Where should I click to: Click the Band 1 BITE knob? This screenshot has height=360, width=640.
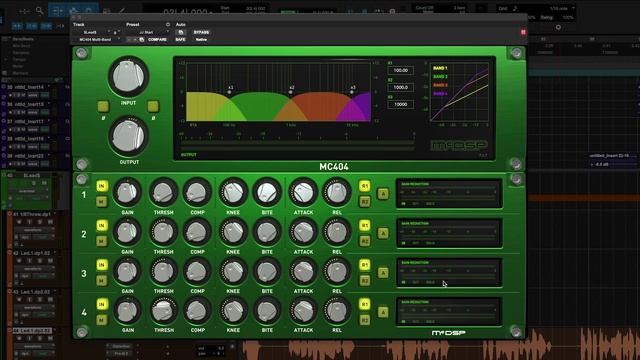tap(267, 192)
